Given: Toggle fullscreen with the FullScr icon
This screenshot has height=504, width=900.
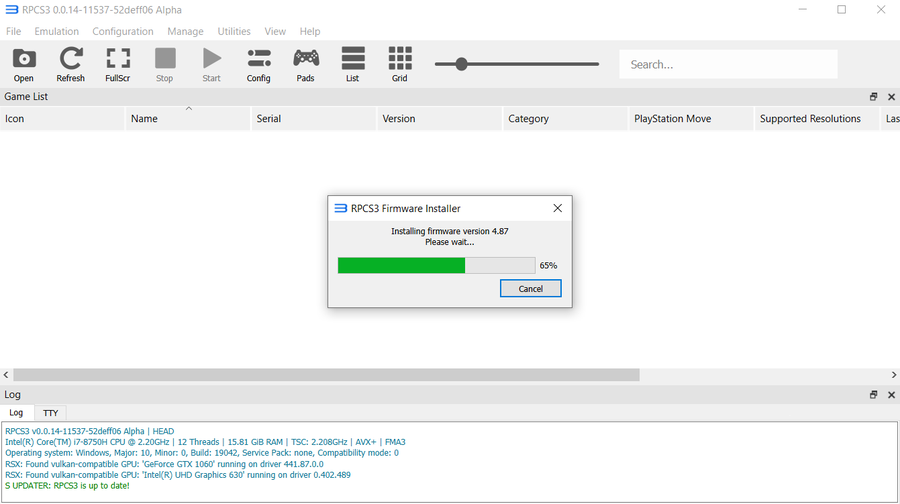Looking at the screenshot, I should point(118,64).
